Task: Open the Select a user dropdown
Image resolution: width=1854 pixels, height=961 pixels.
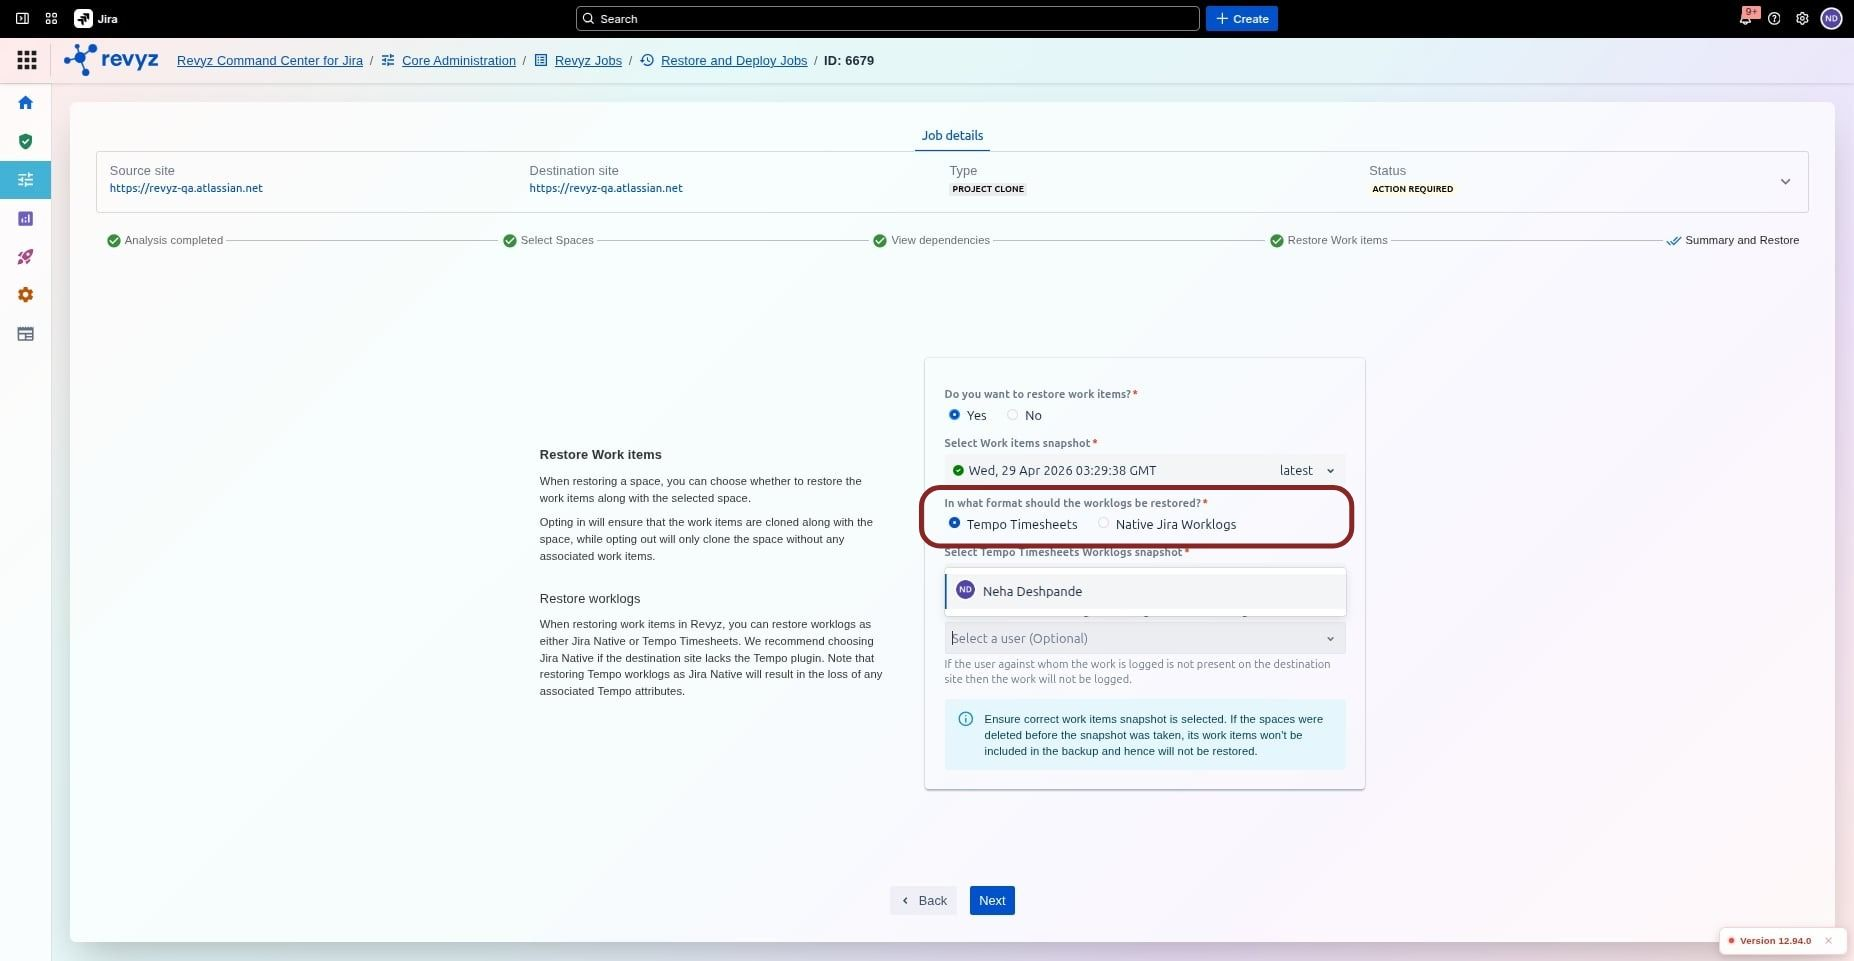Action: pyautogui.click(x=1144, y=638)
